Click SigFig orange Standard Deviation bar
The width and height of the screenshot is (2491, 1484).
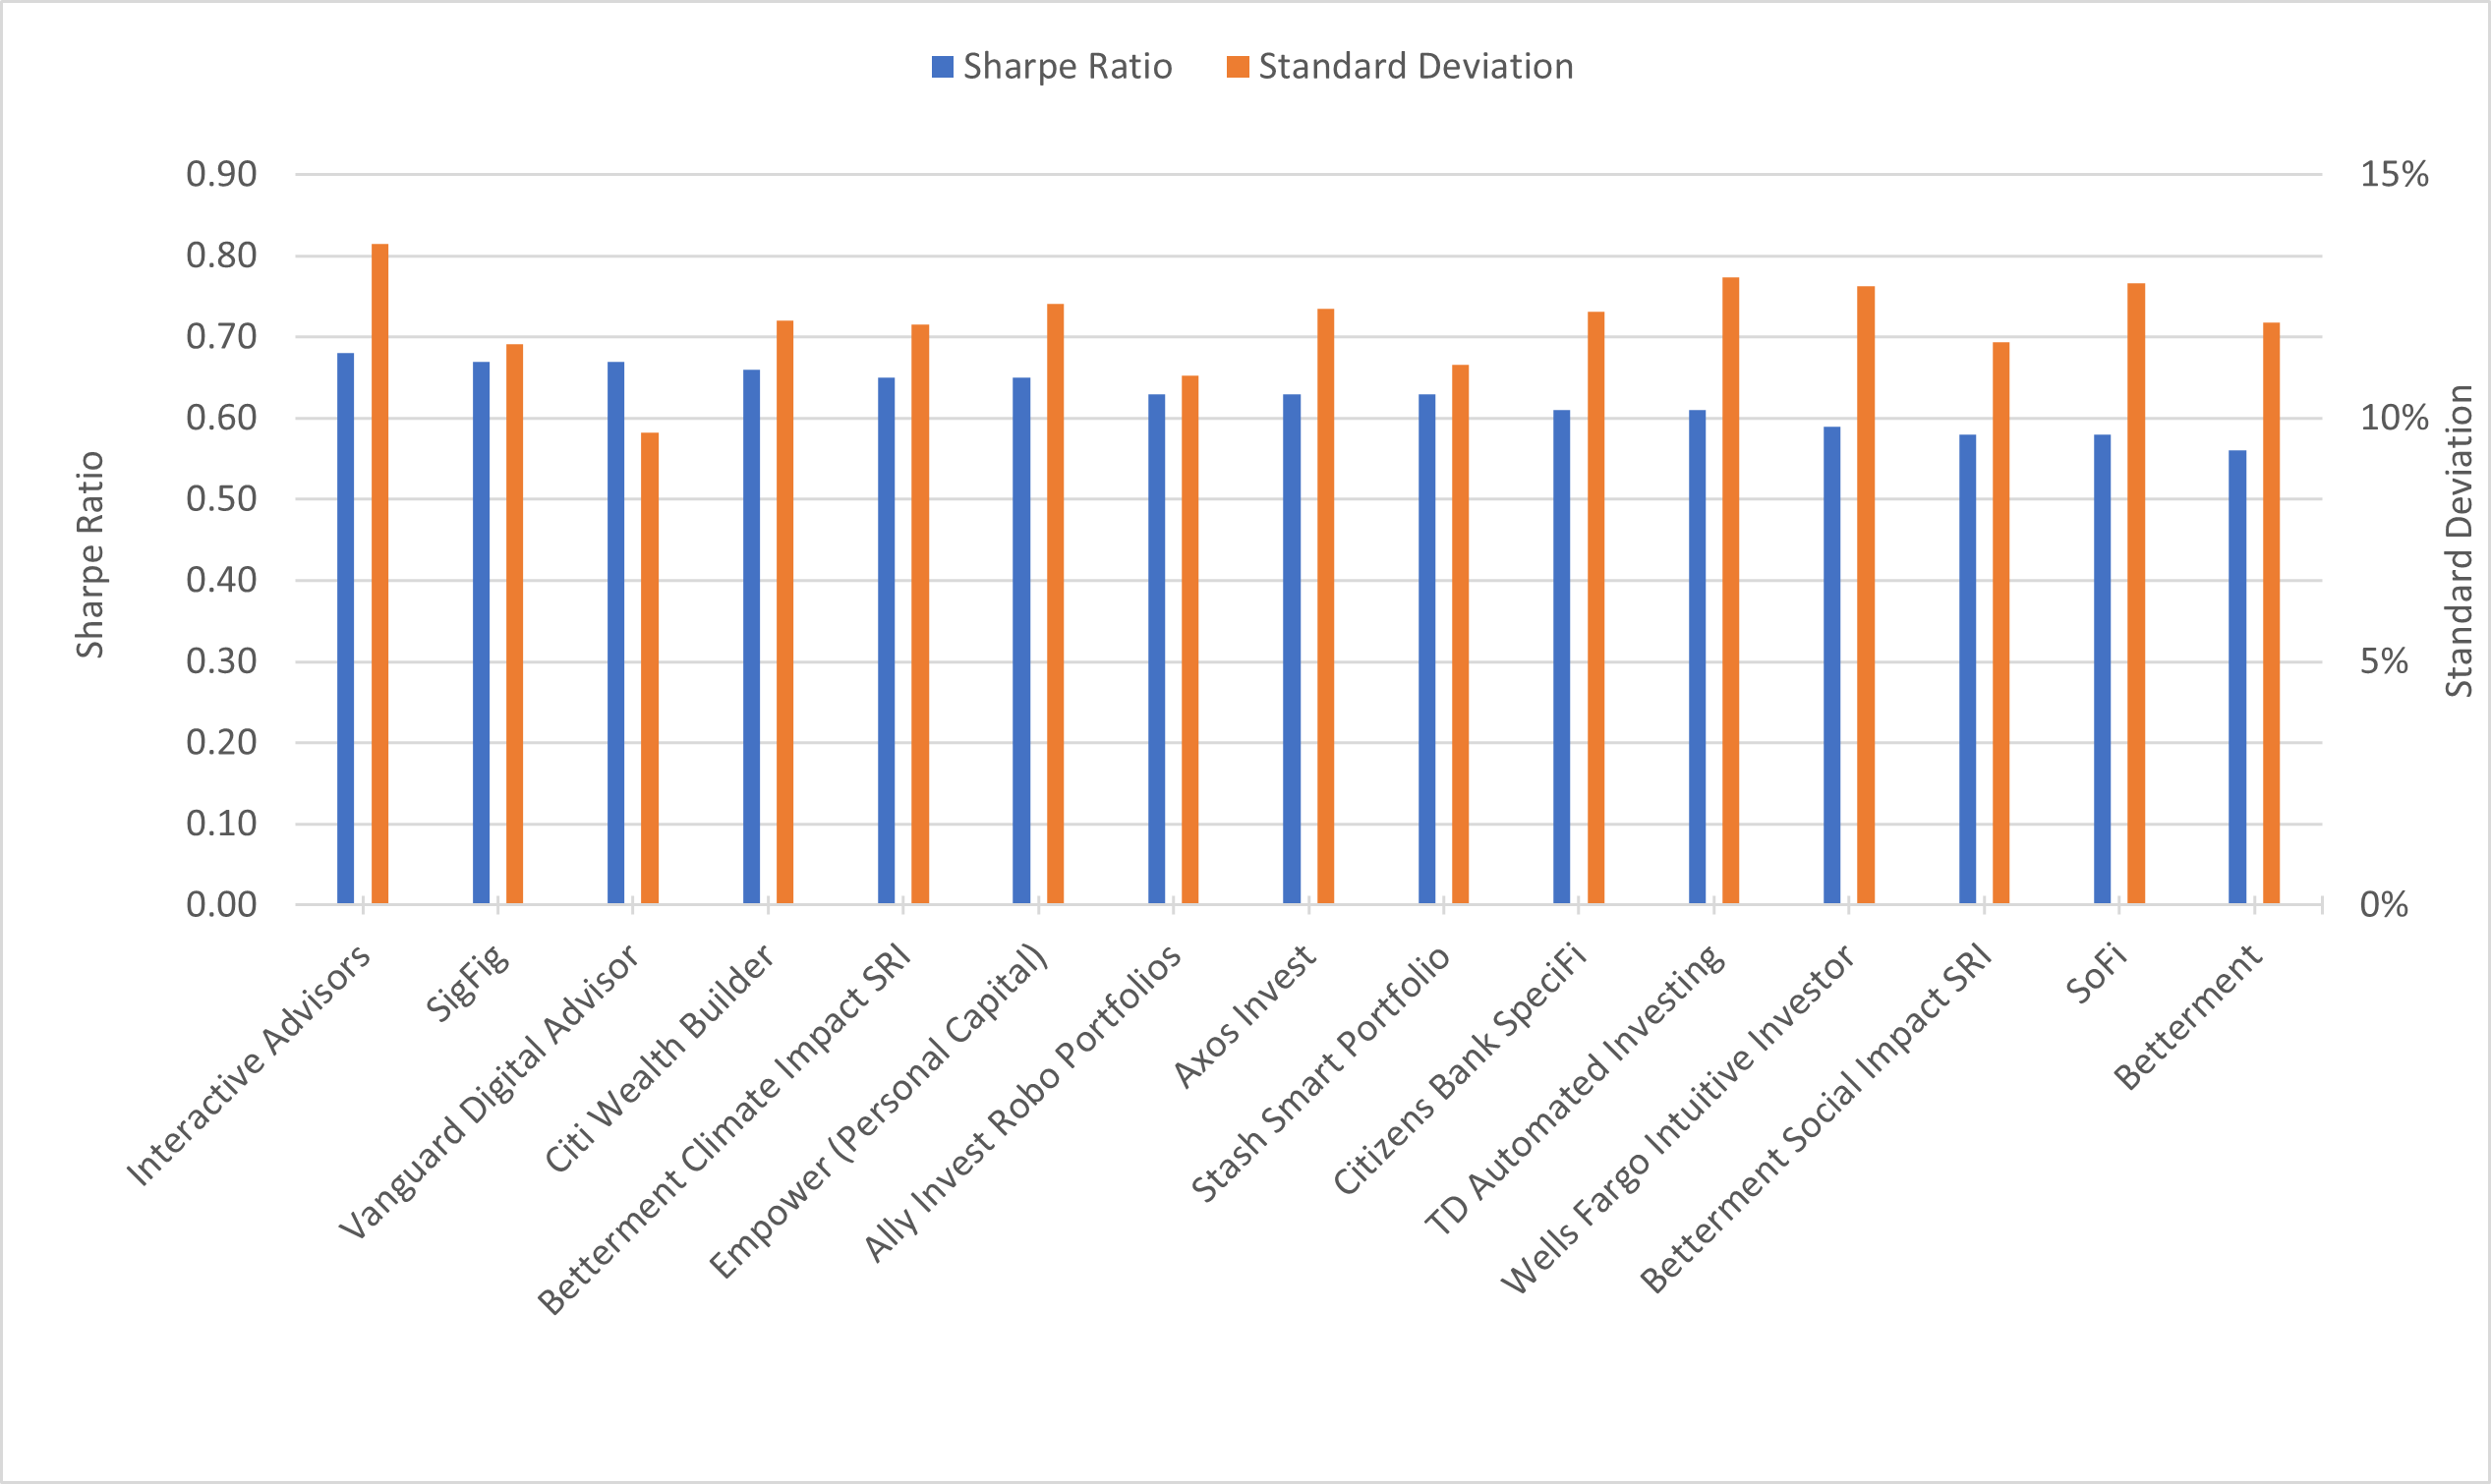(x=514, y=624)
